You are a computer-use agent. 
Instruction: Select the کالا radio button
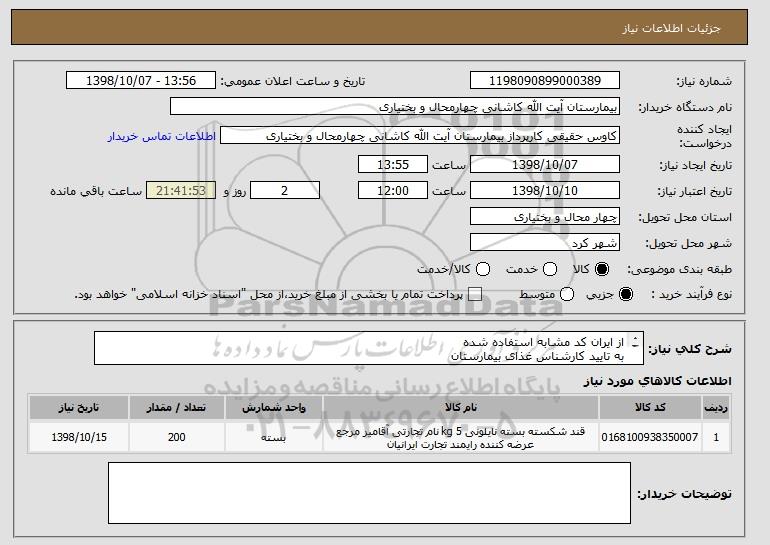(x=602, y=269)
